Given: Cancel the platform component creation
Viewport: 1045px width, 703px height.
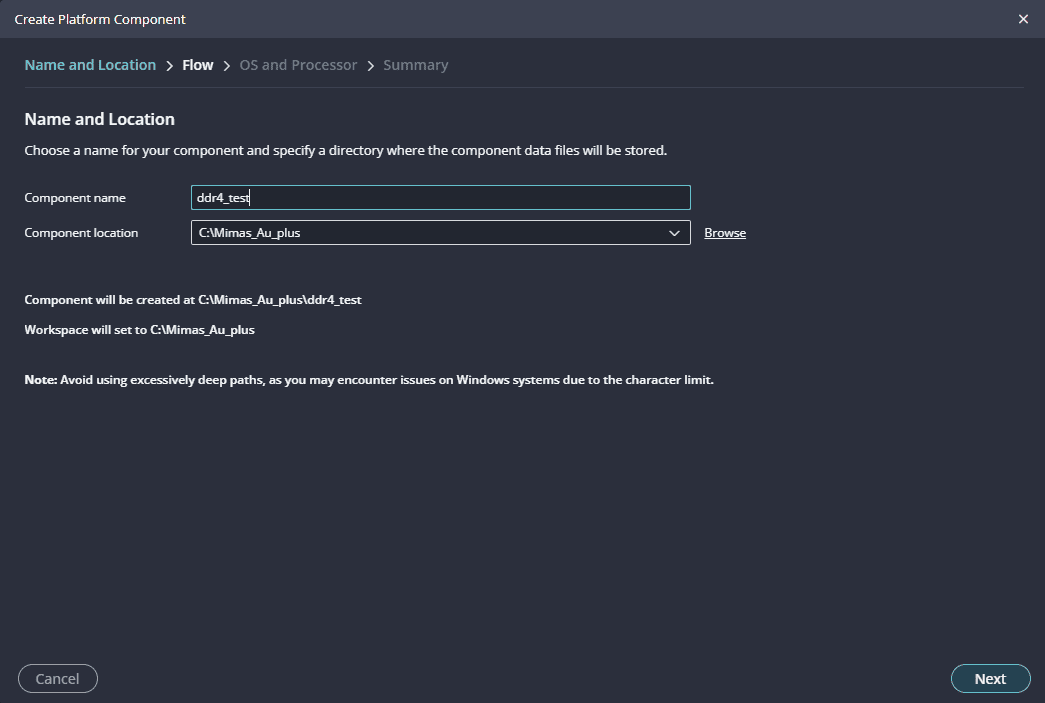Looking at the screenshot, I should (x=57, y=679).
